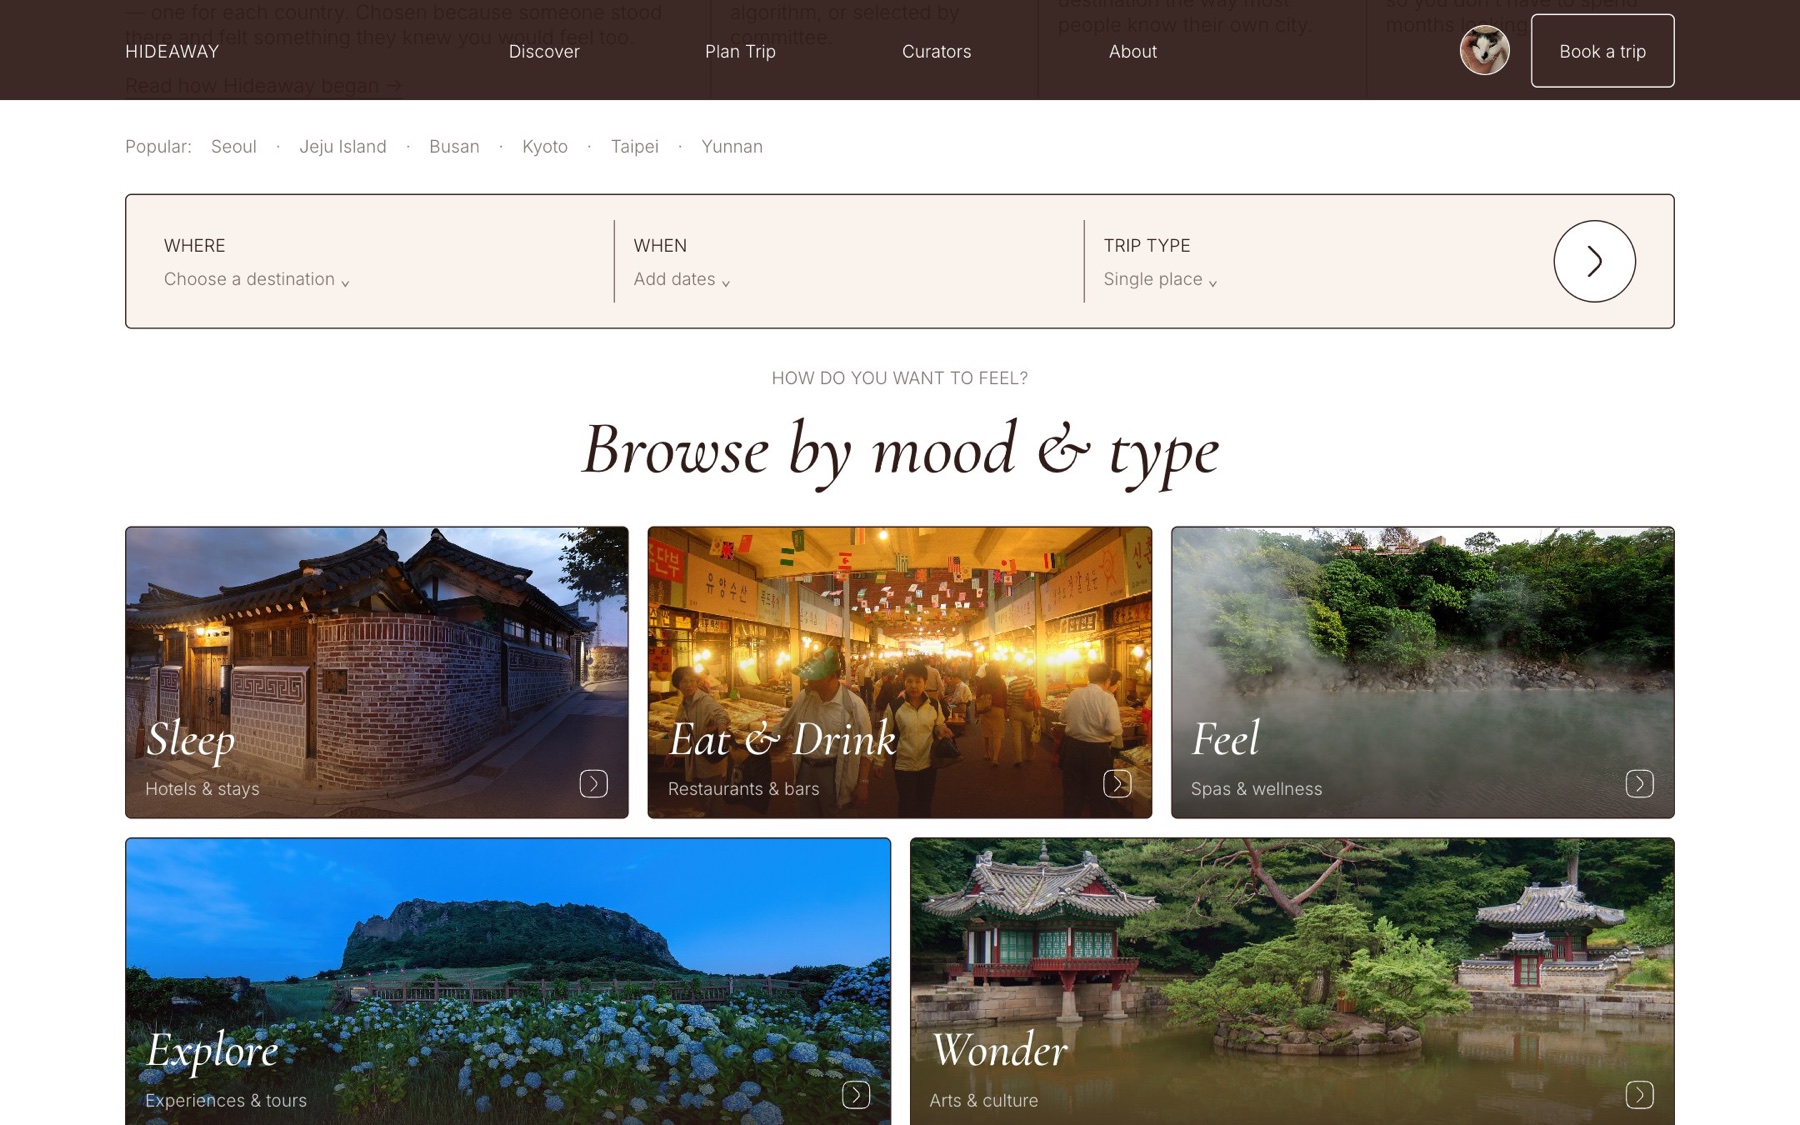Click the 'HOW DO YOU WANT TO FEEL?' text

click(900, 378)
